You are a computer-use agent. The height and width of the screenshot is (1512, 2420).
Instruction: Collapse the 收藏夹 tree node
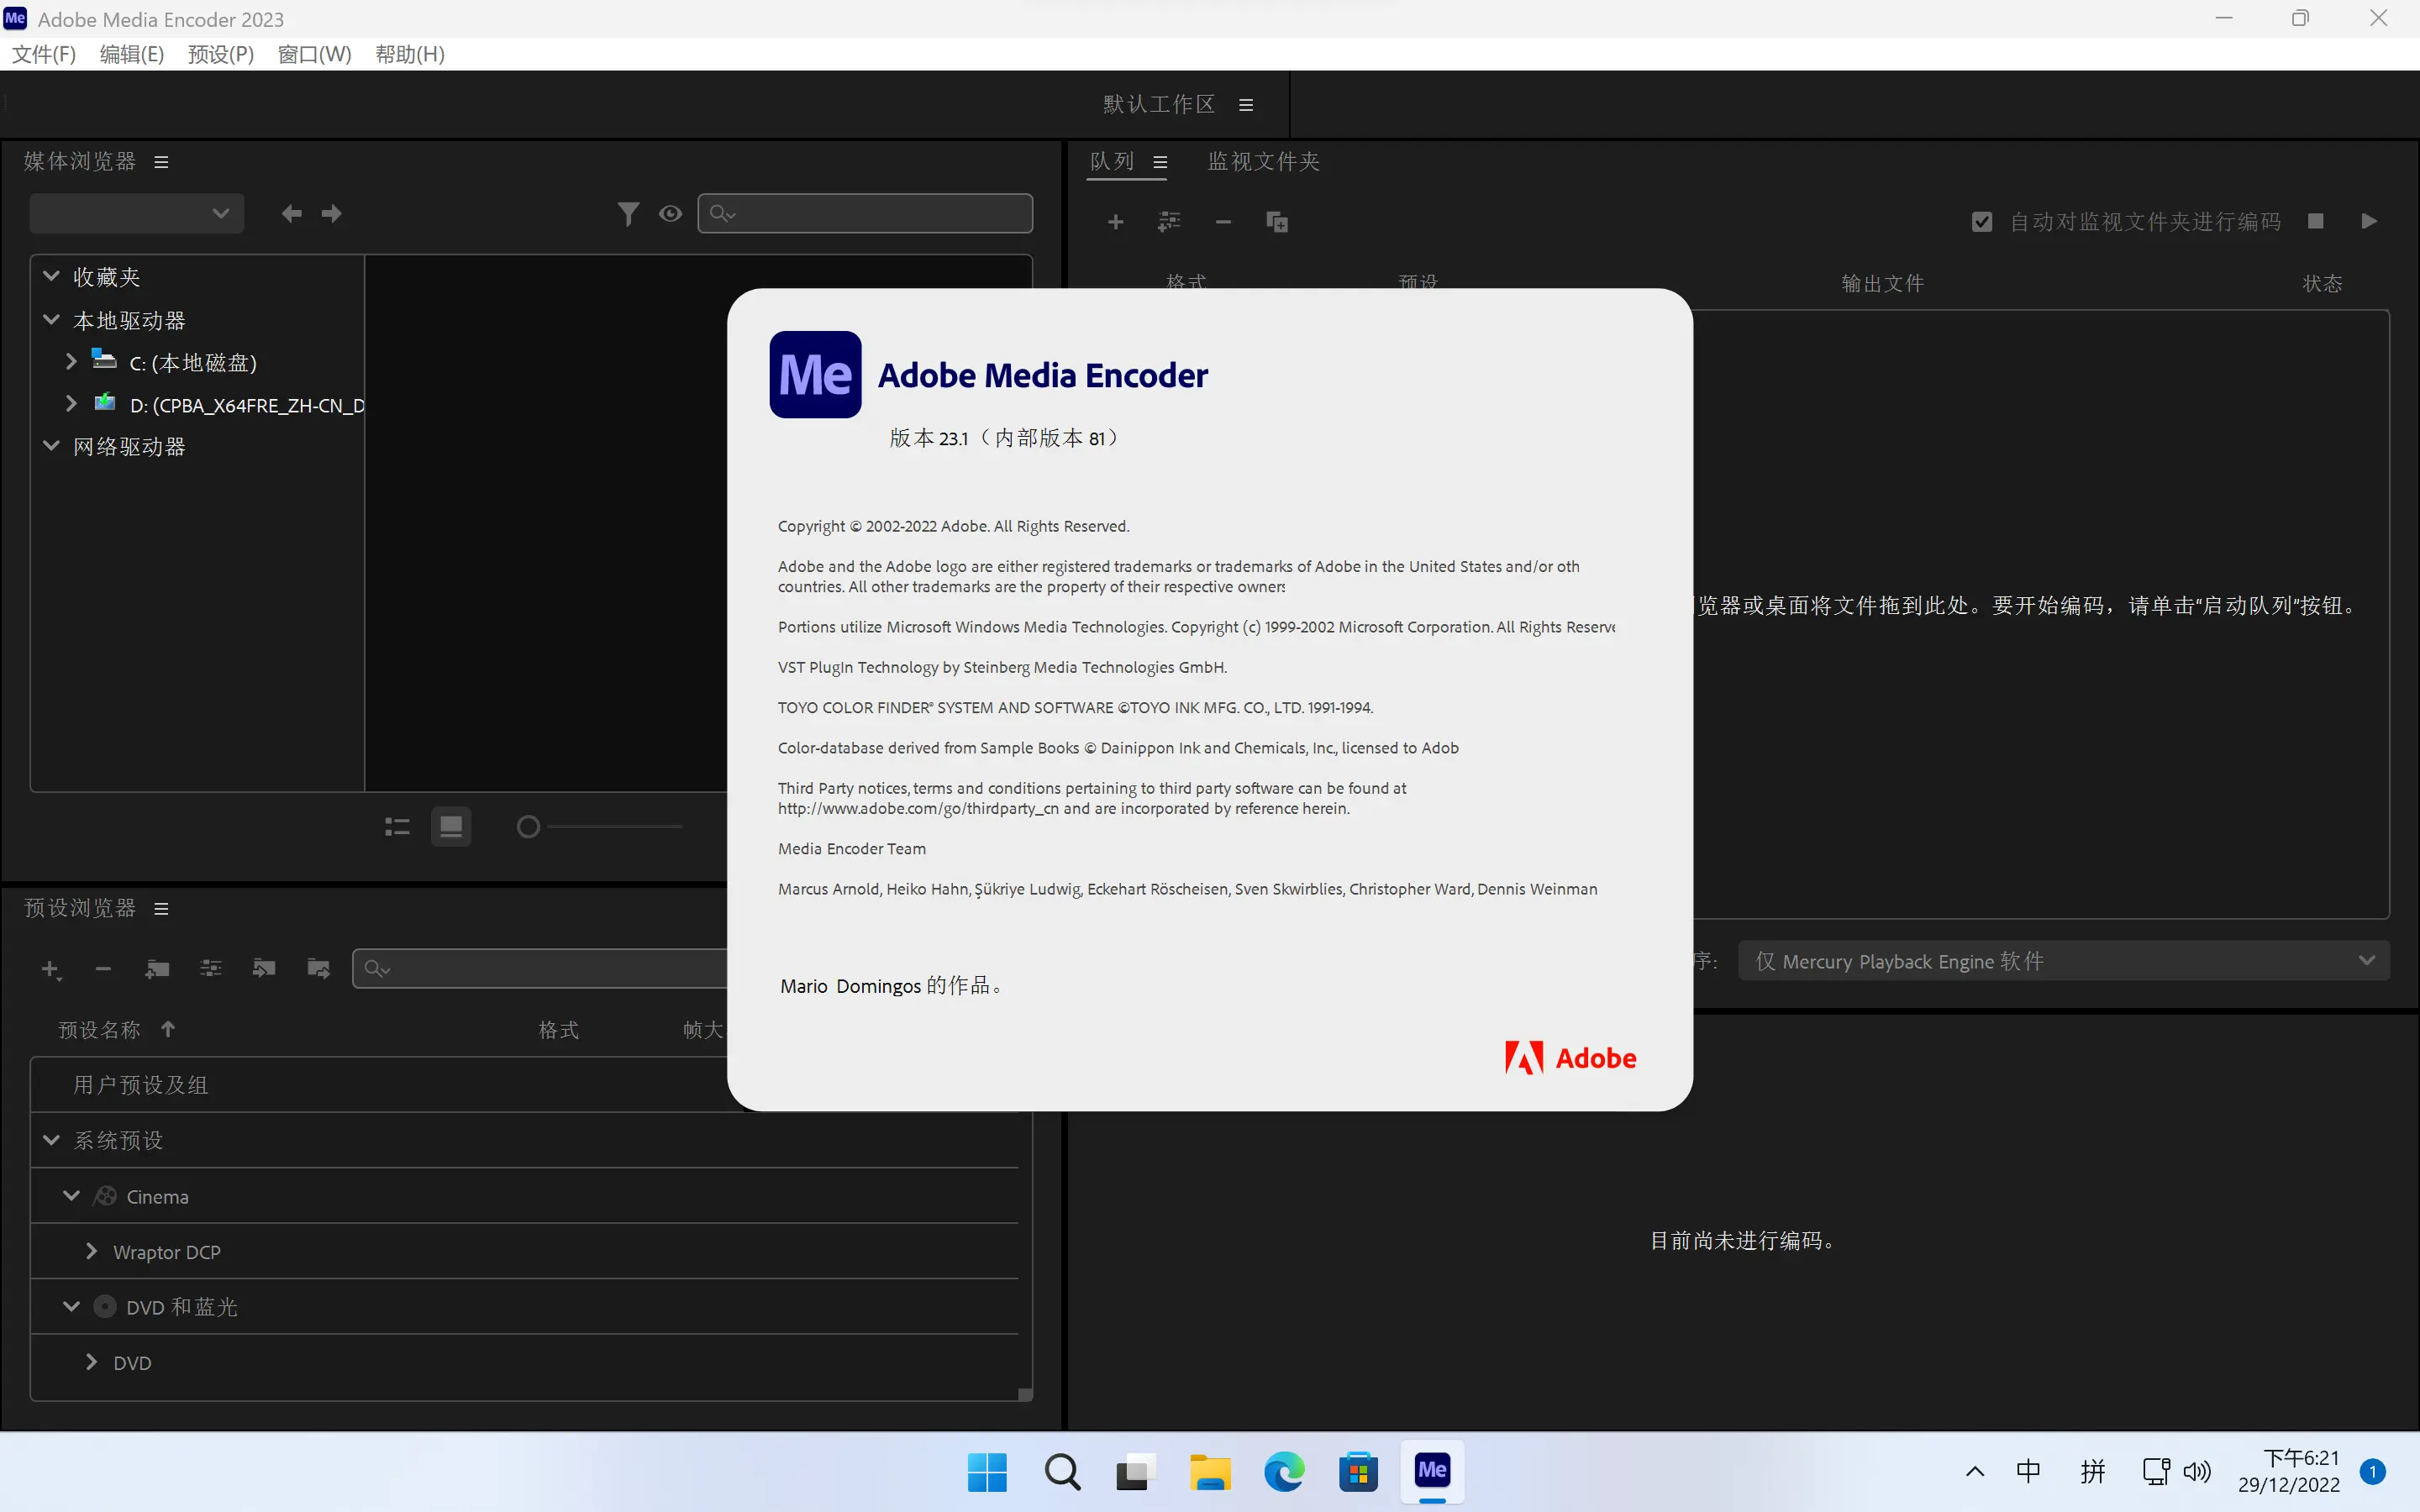pyautogui.click(x=51, y=275)
